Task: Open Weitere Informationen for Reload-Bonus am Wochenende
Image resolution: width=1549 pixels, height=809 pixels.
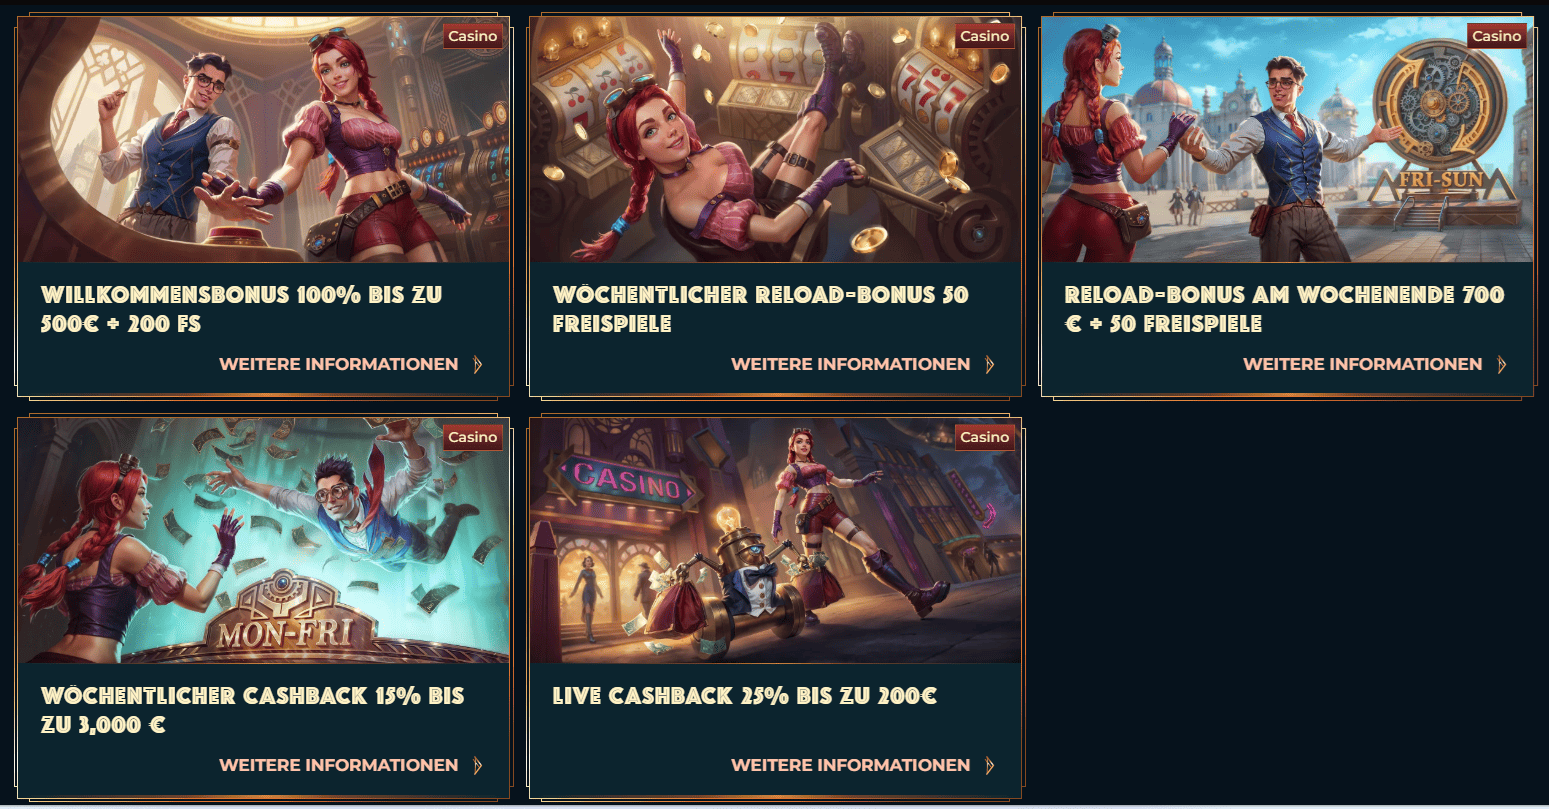Action: [x=1363, y=364]
